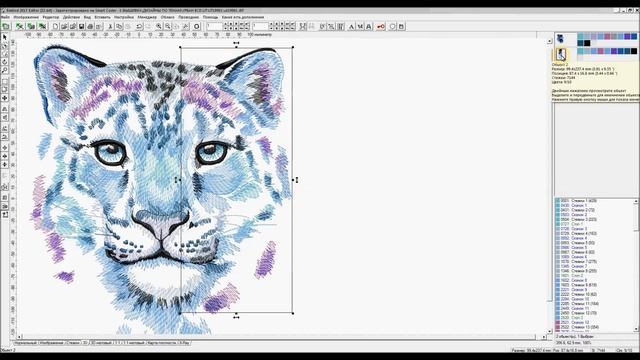Click canvas horizontal scrollbar right arrow
Screen dimensions: 640x360
tap(544, 337)
